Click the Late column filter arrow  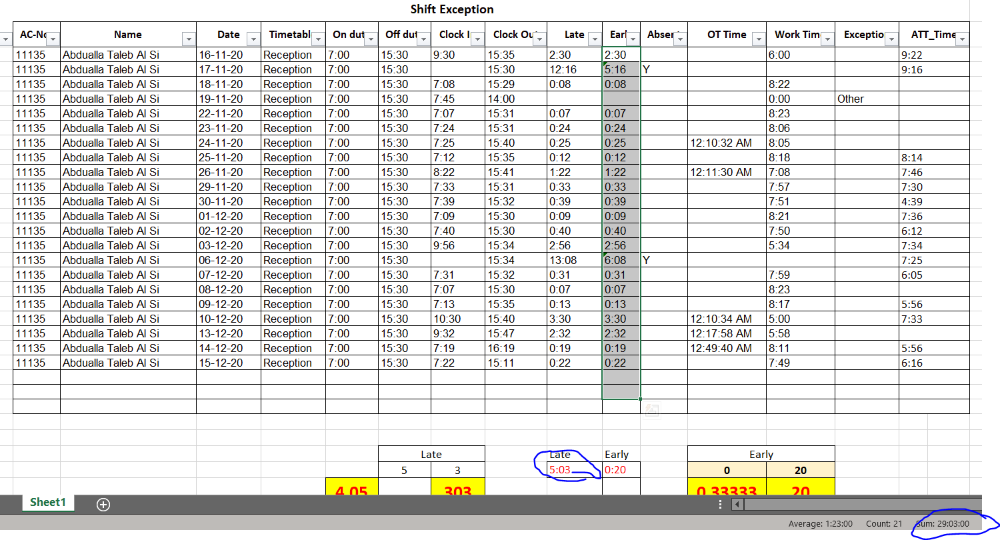pos(592,39)
